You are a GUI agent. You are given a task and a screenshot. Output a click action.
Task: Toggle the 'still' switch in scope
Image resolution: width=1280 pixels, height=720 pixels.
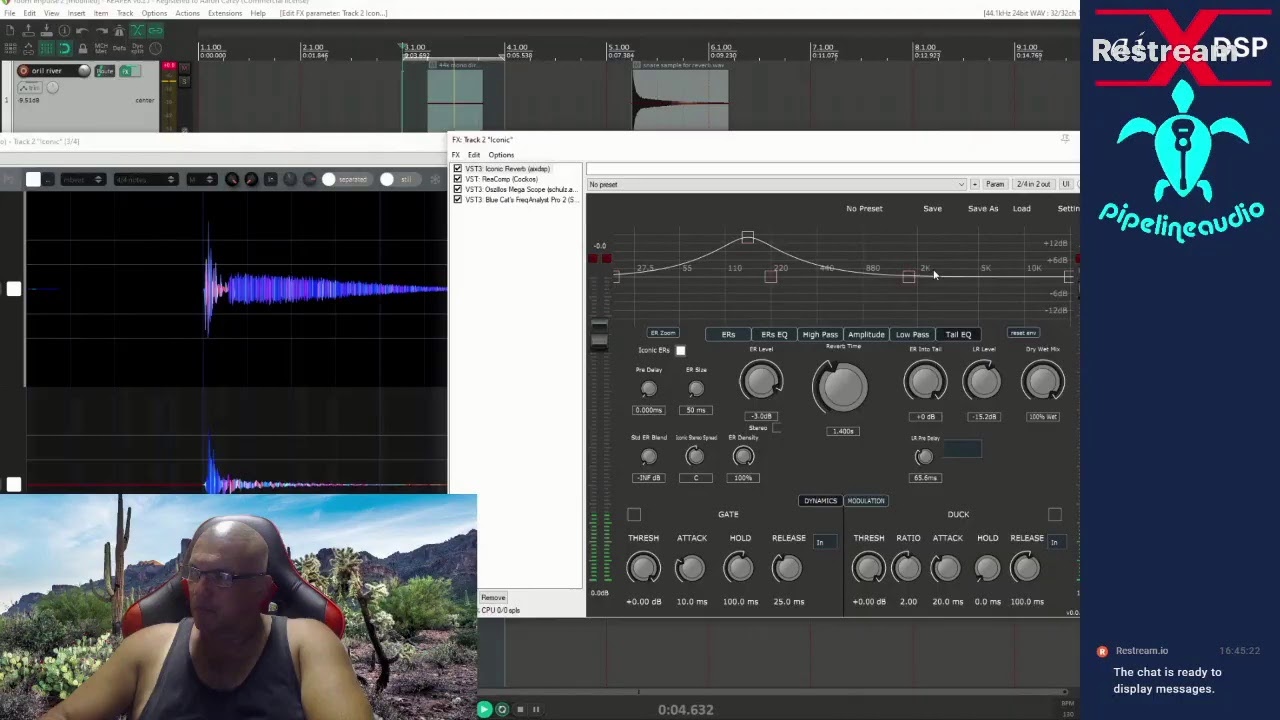(x=400, y=179)
